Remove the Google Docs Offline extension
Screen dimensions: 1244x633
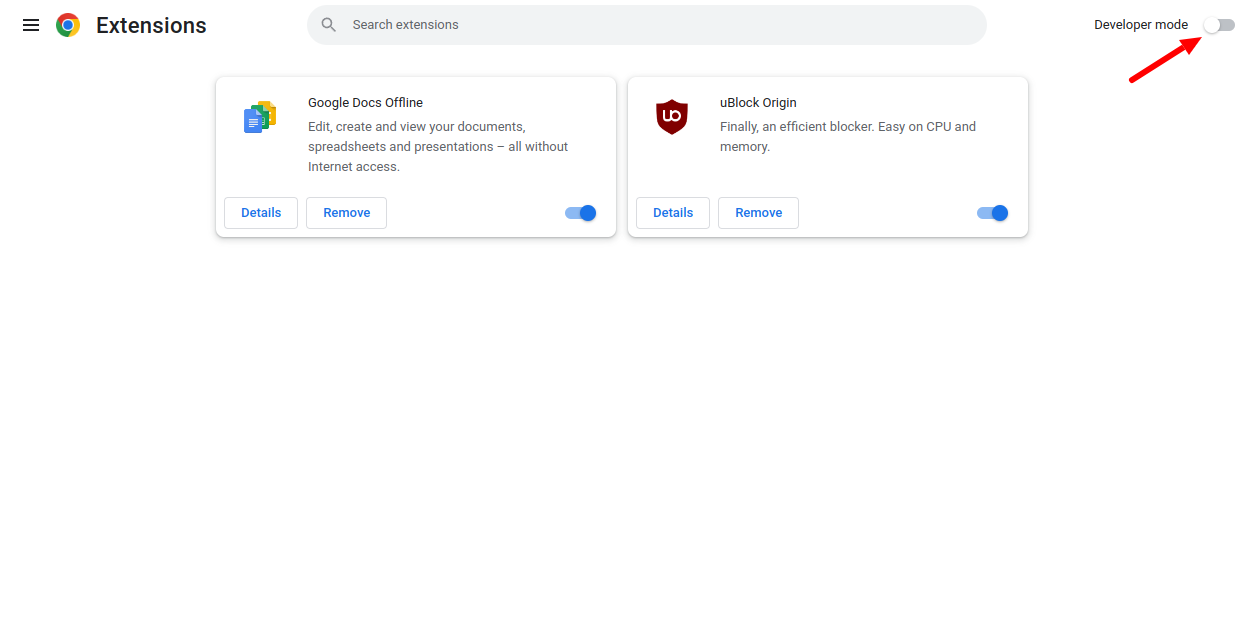tap(346, 213)
